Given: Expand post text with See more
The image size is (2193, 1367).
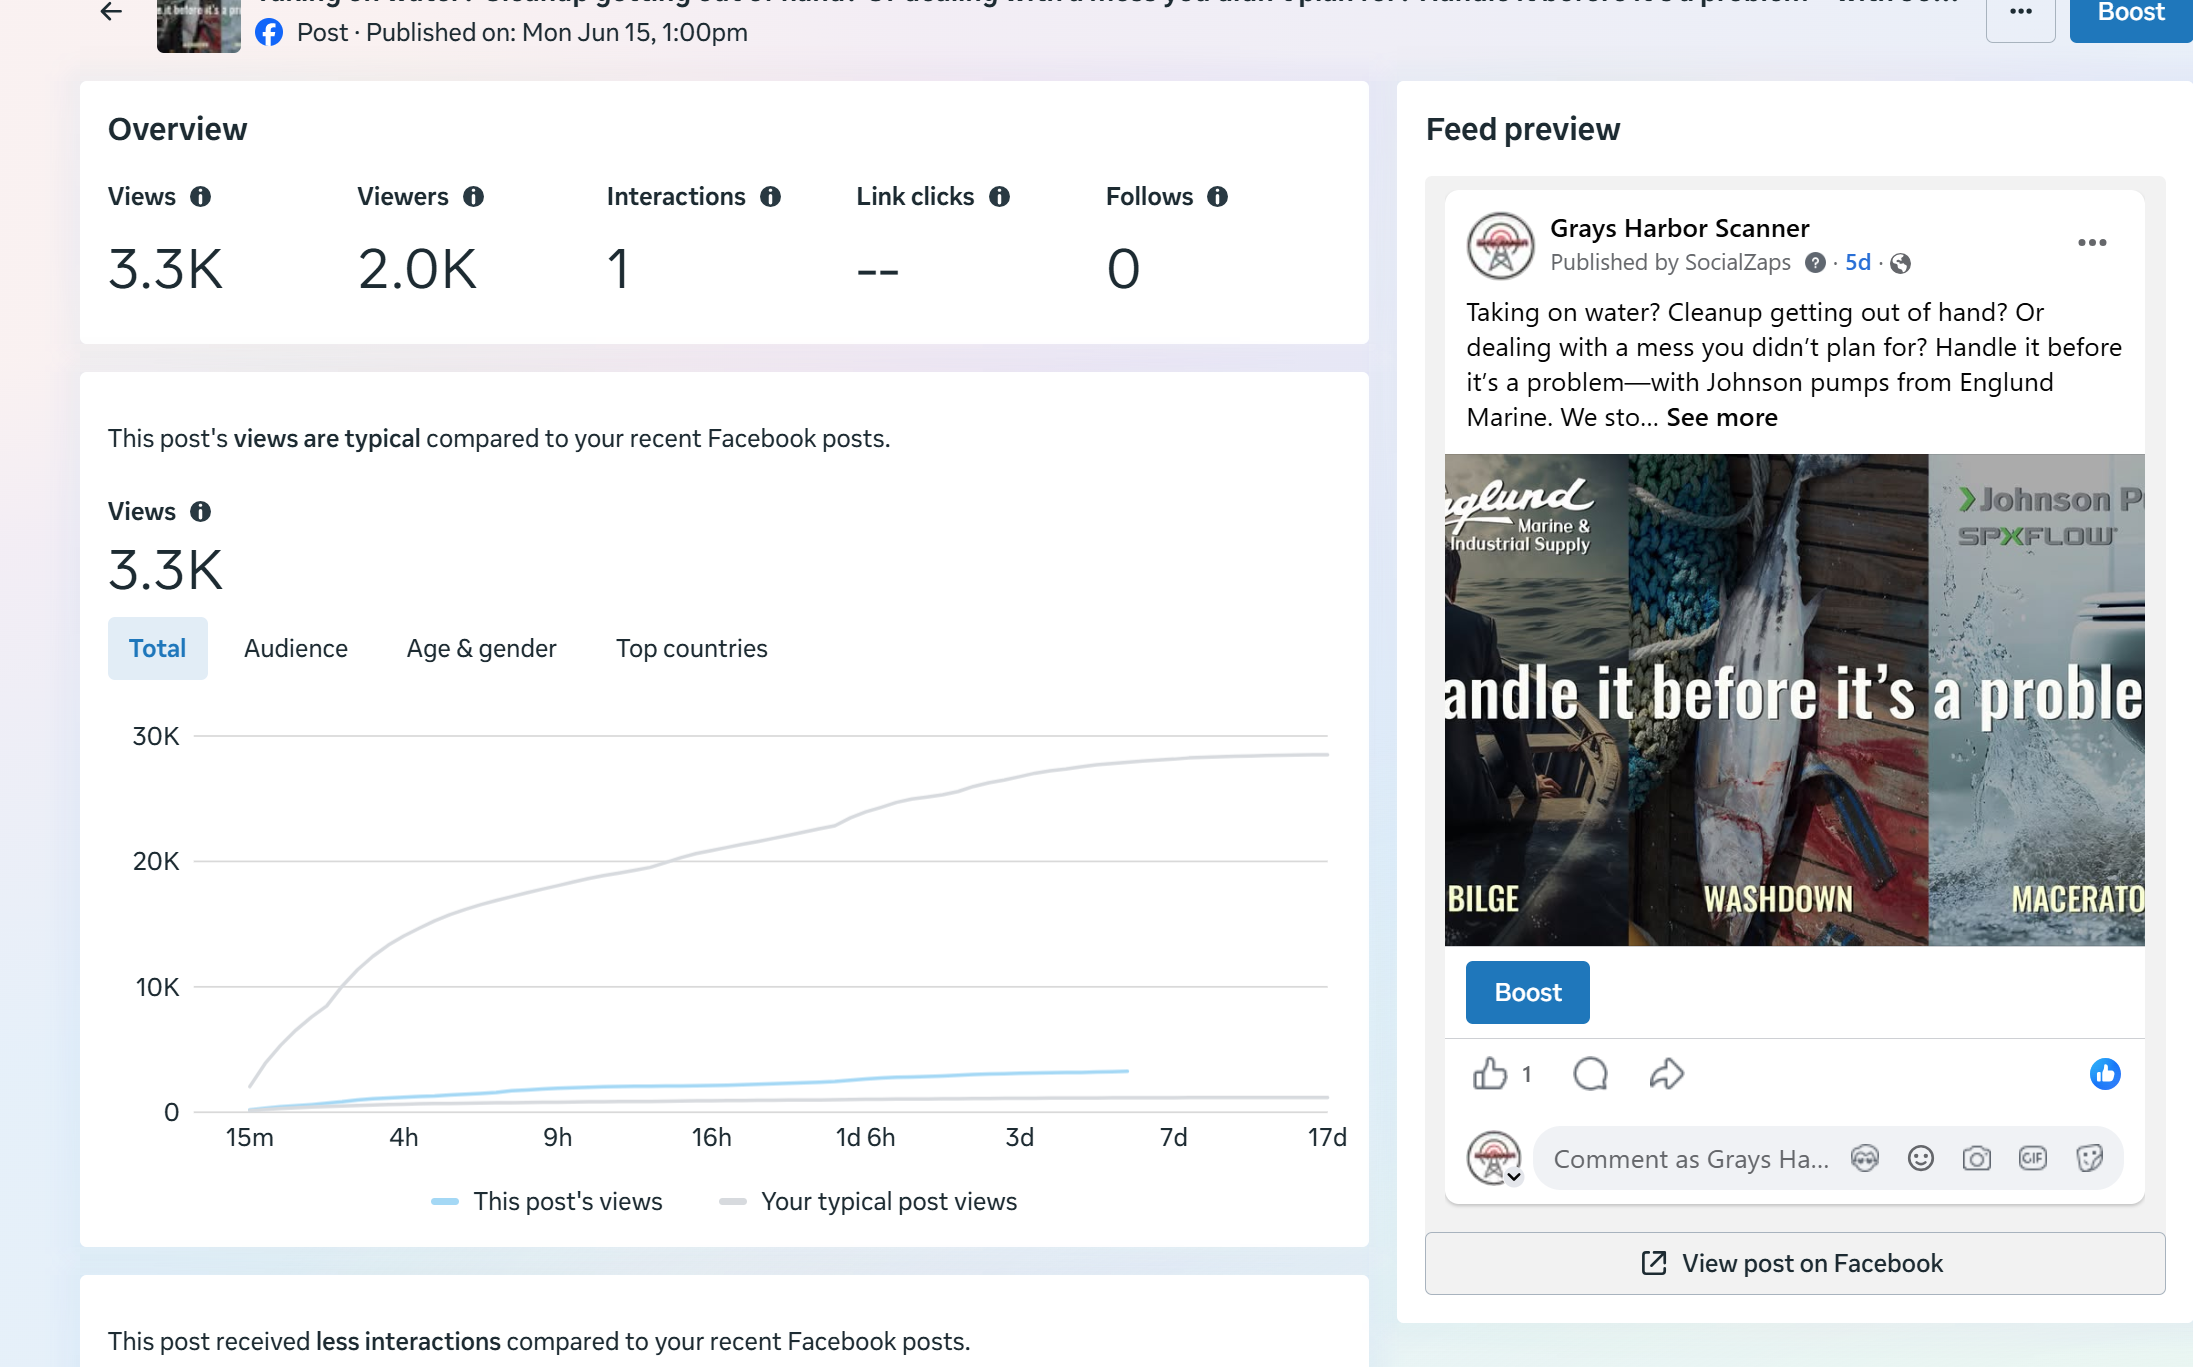Looking at the screenshot, I should (1722, 418).
